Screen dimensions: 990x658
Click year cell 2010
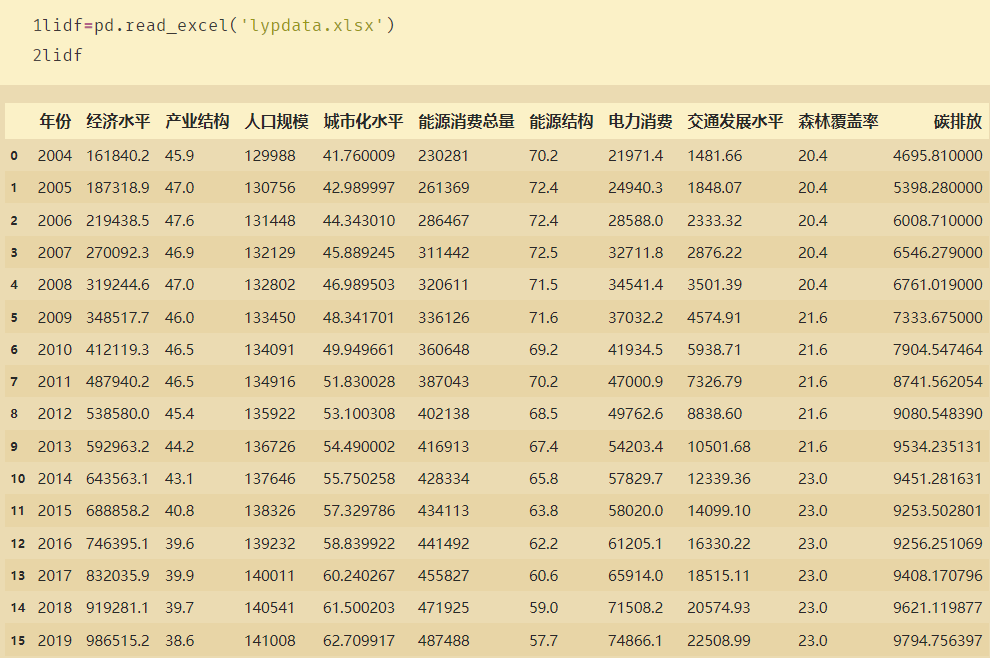(x=55, y=350)
